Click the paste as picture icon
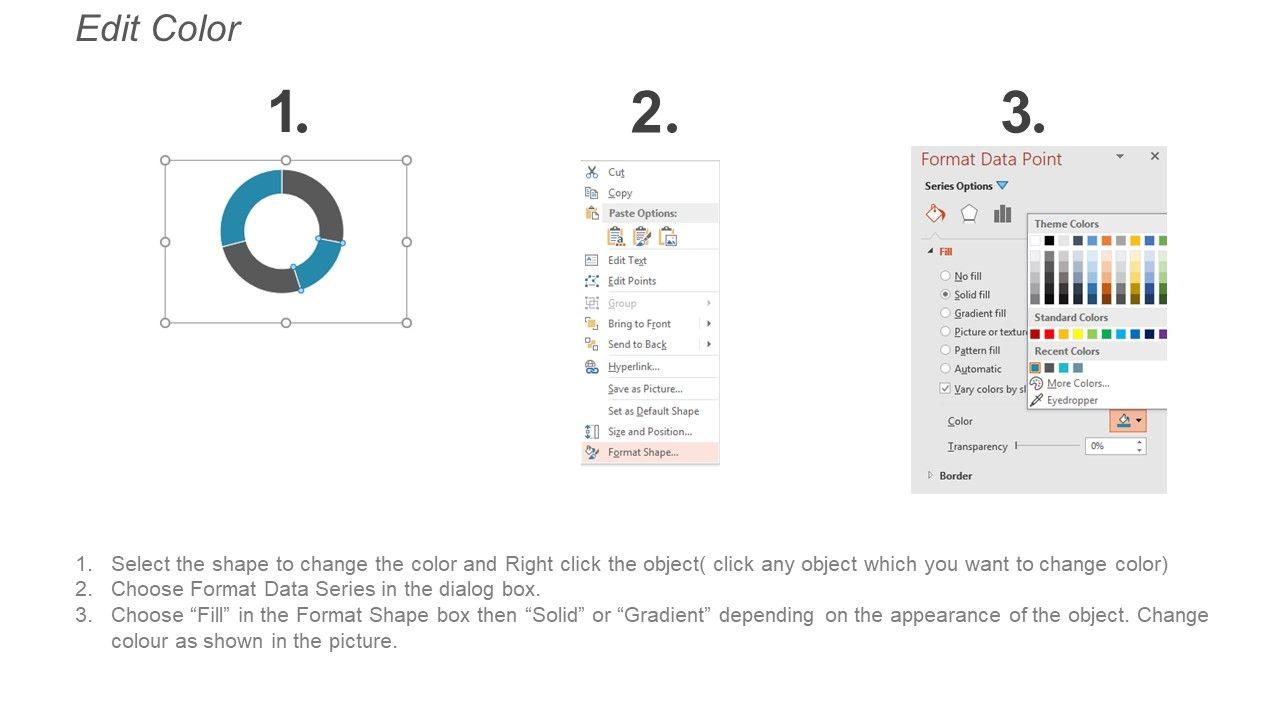Screen dimensions: 1280x720 click(x=669, y=236)
